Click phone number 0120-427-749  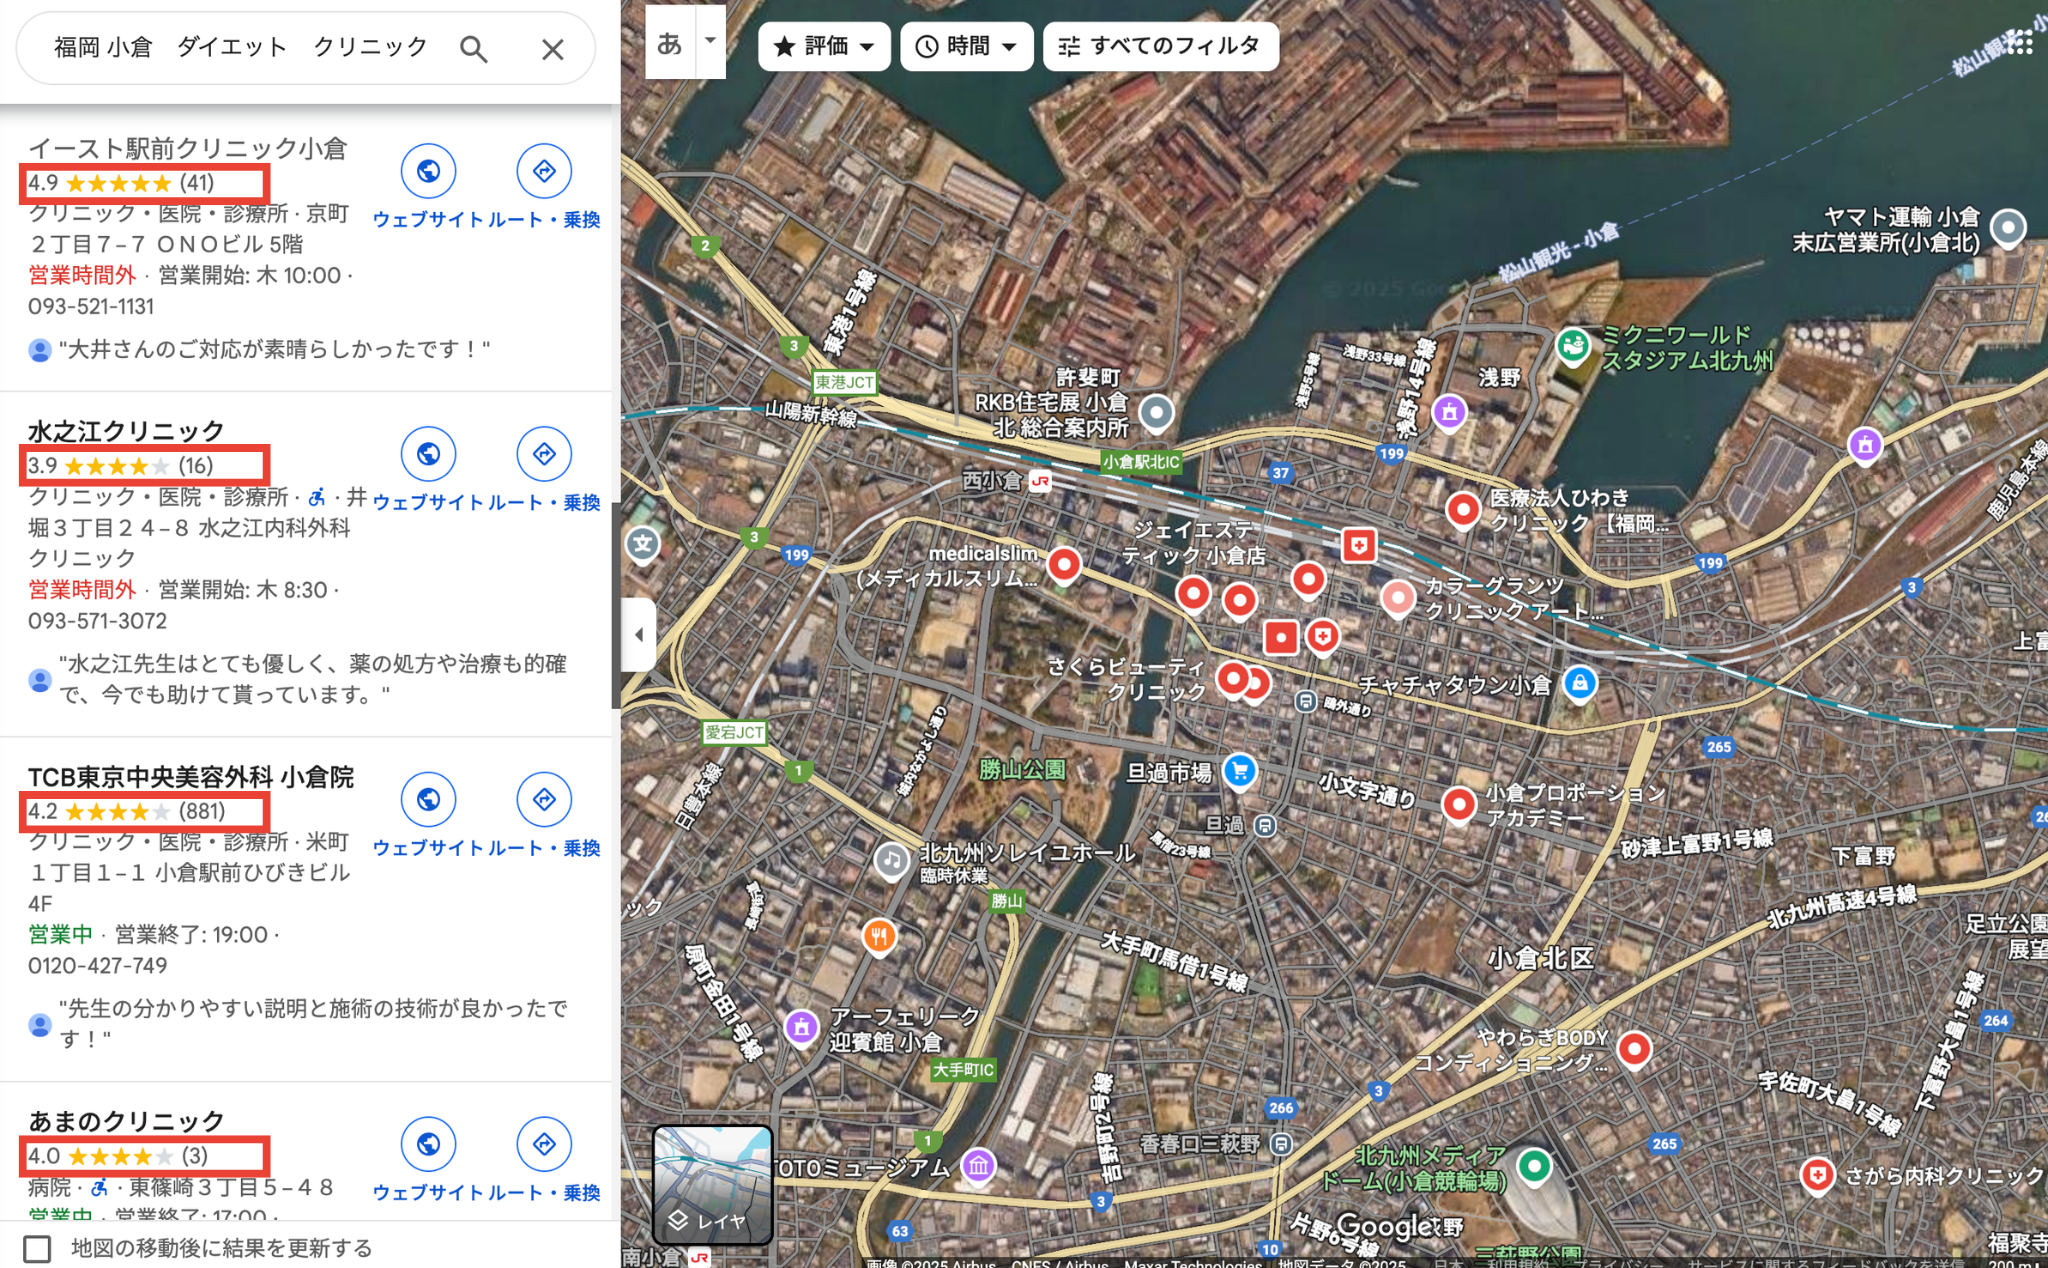pyautogui.click(x=97, y=966)
